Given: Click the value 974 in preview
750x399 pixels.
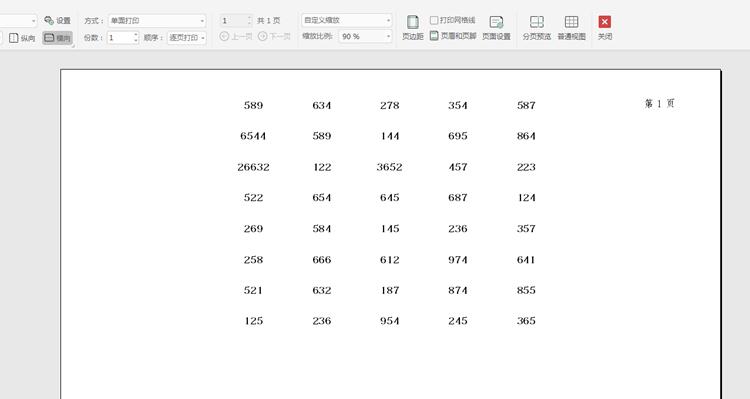Looking at the screenshot, I should pyautogui.click(x=458, y=260).
